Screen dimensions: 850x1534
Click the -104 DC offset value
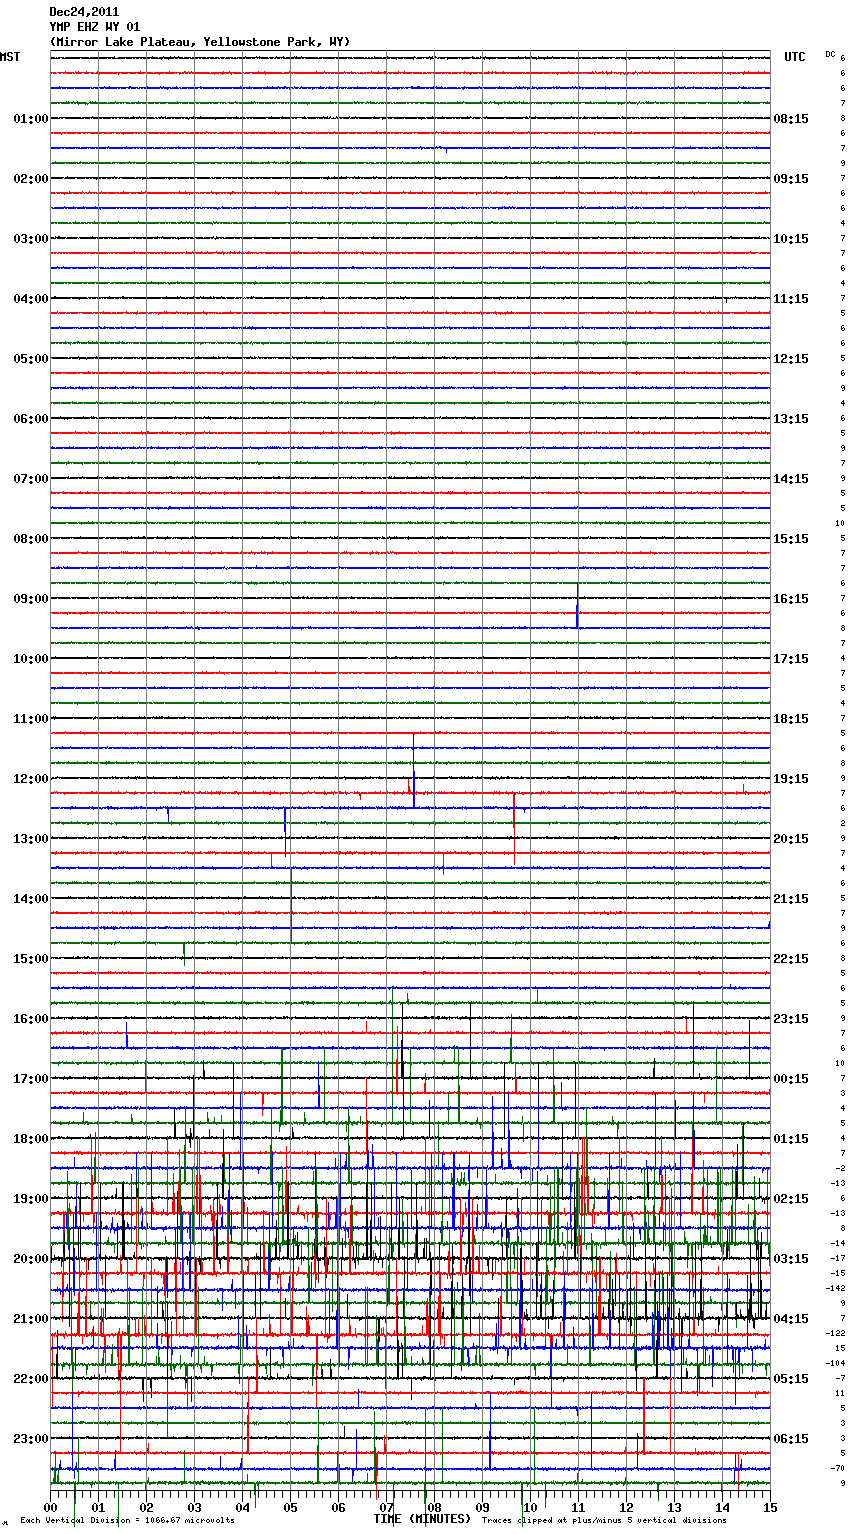[836, 1364]
